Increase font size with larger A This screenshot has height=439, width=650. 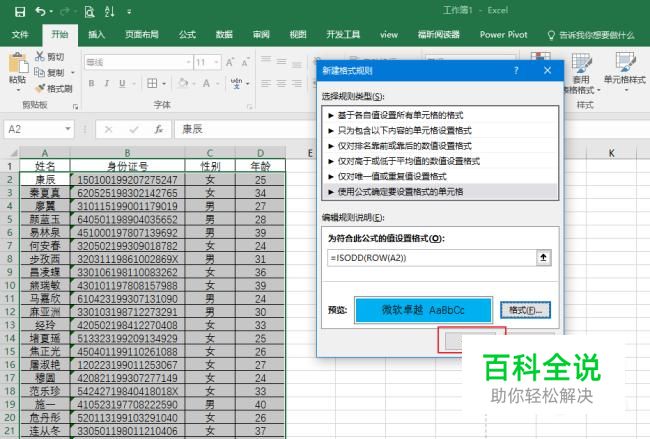click(229, 63)
